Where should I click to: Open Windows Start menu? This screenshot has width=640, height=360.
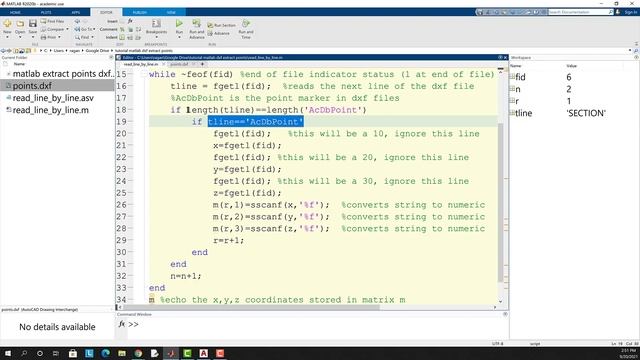tap(8, 353)
